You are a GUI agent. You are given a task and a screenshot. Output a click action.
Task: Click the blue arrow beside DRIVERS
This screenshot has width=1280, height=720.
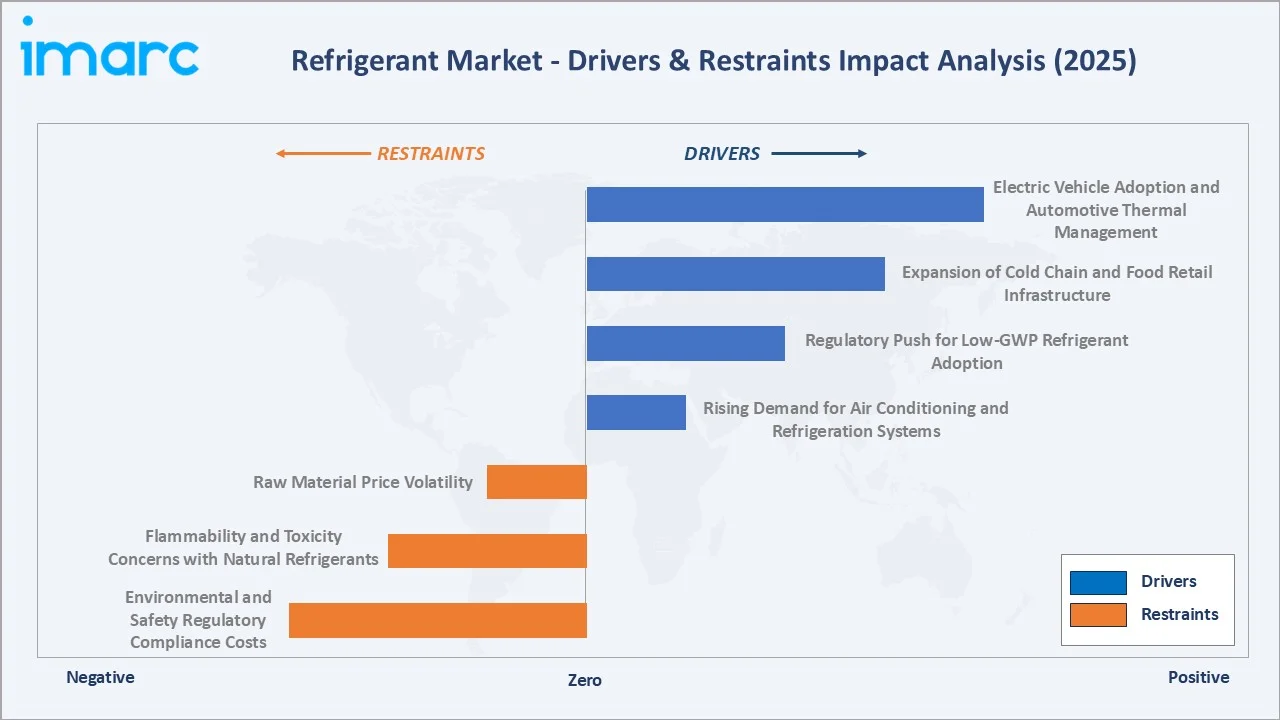click(819, 154)
